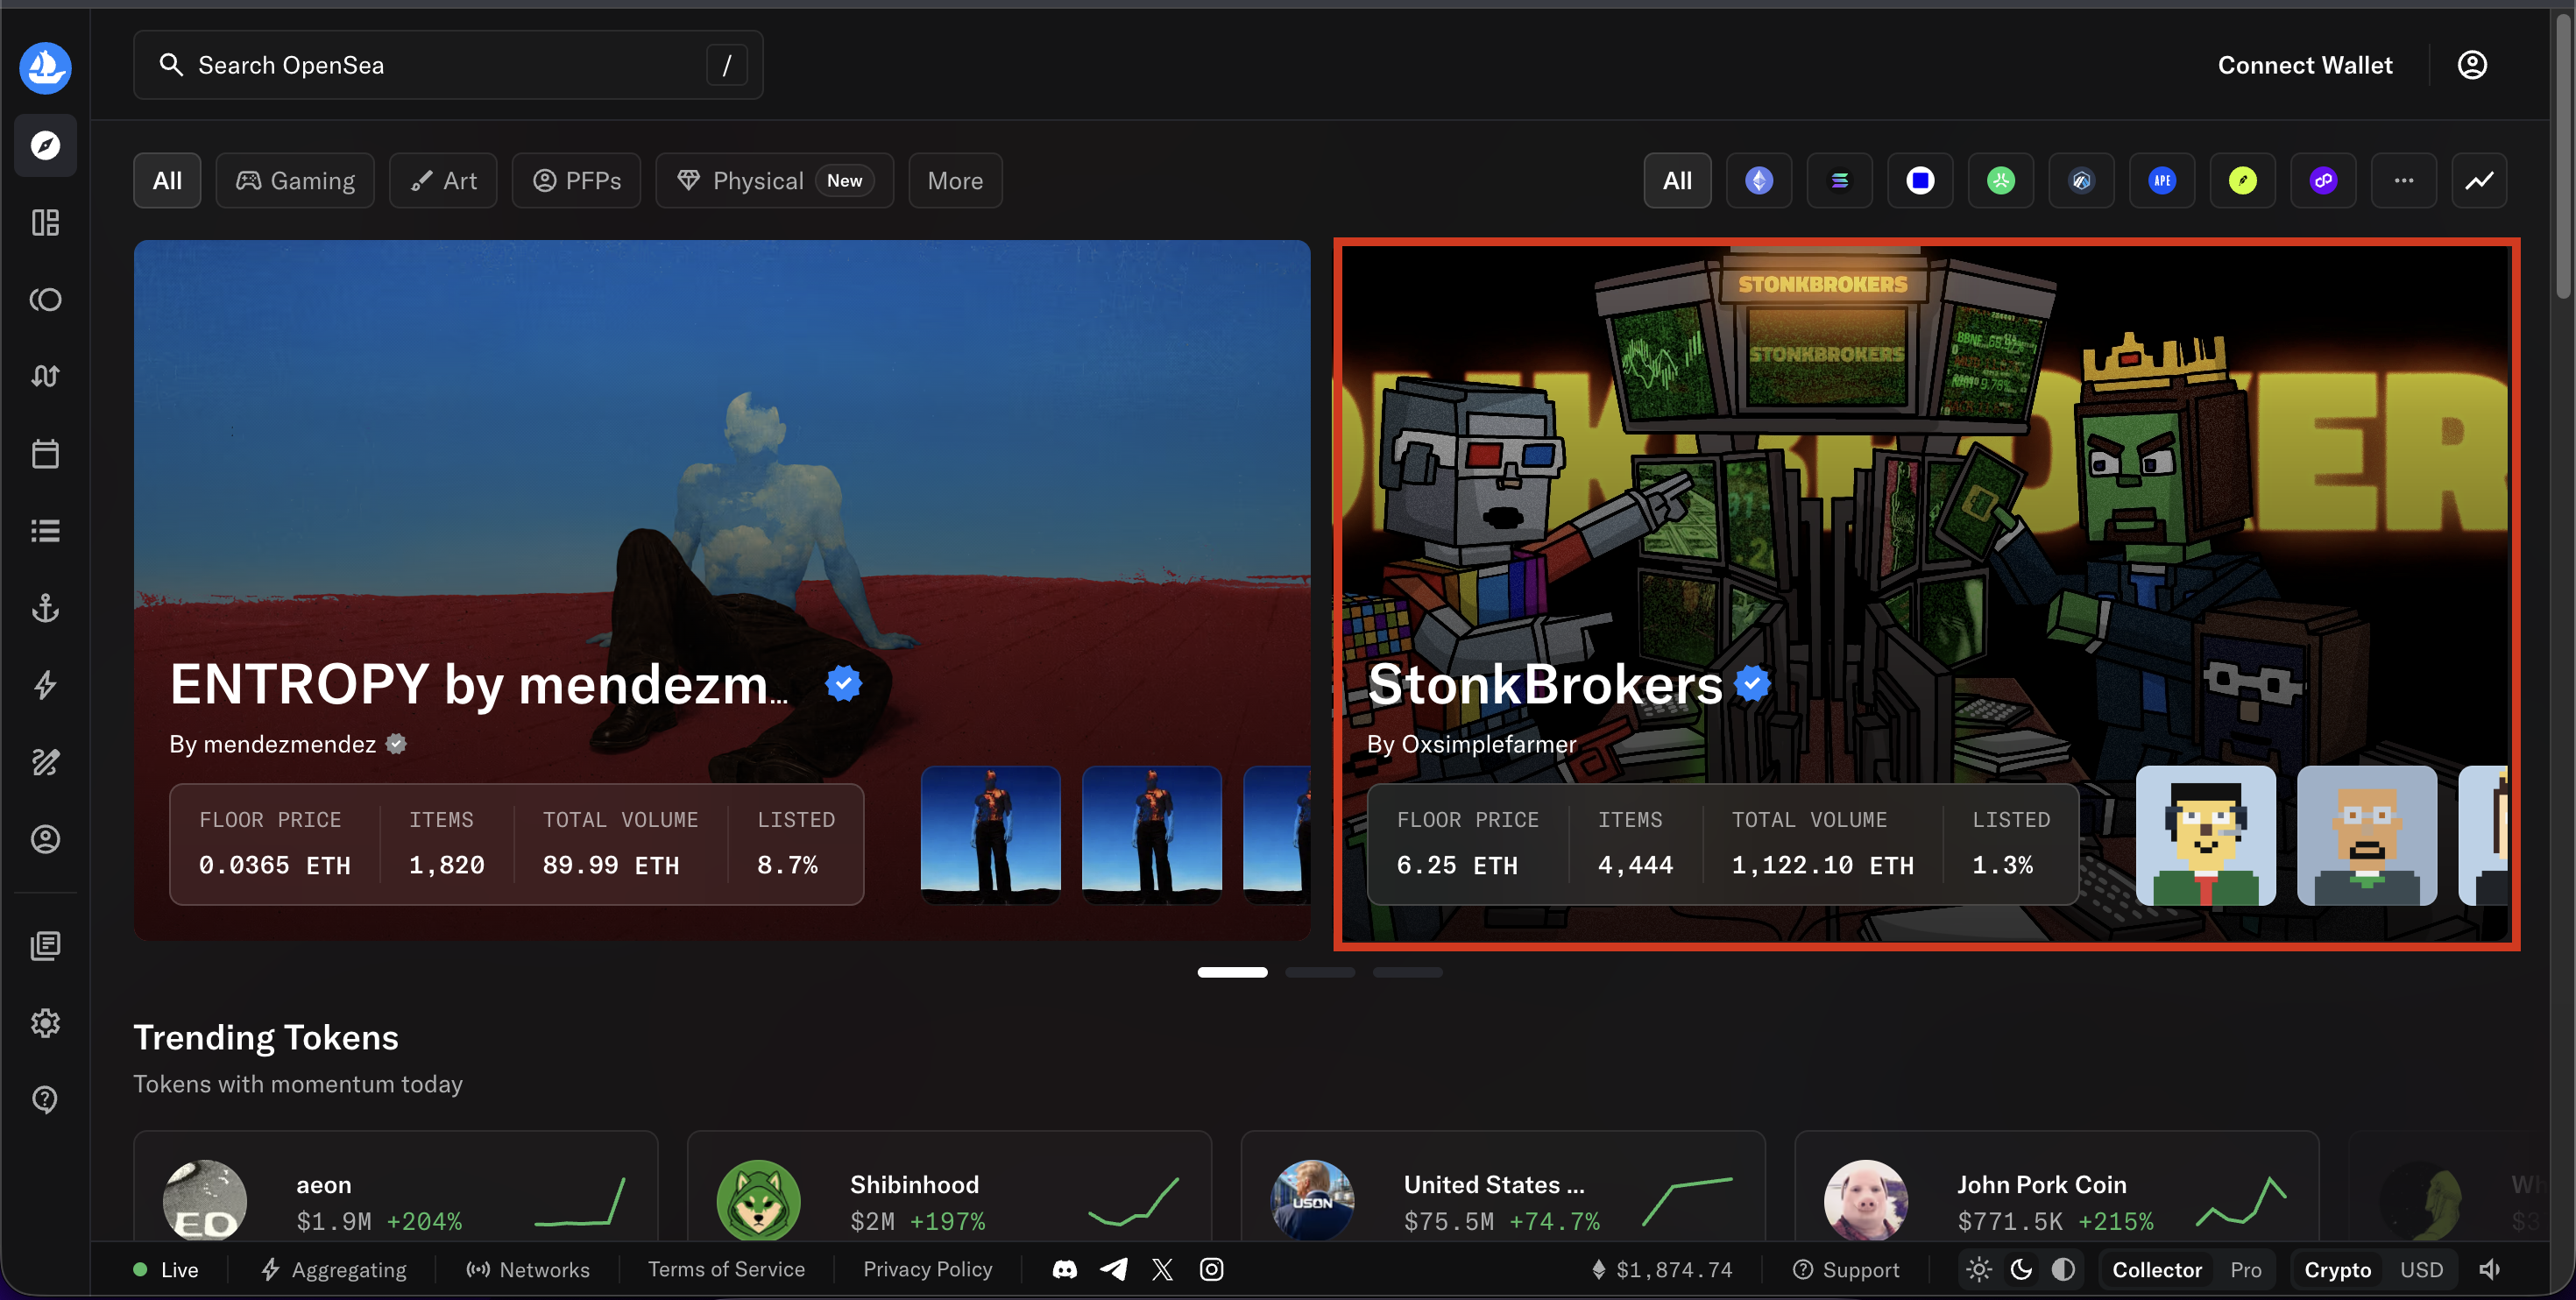
Task: Open the calendar icon in sidebar
Action: point(45,454)
